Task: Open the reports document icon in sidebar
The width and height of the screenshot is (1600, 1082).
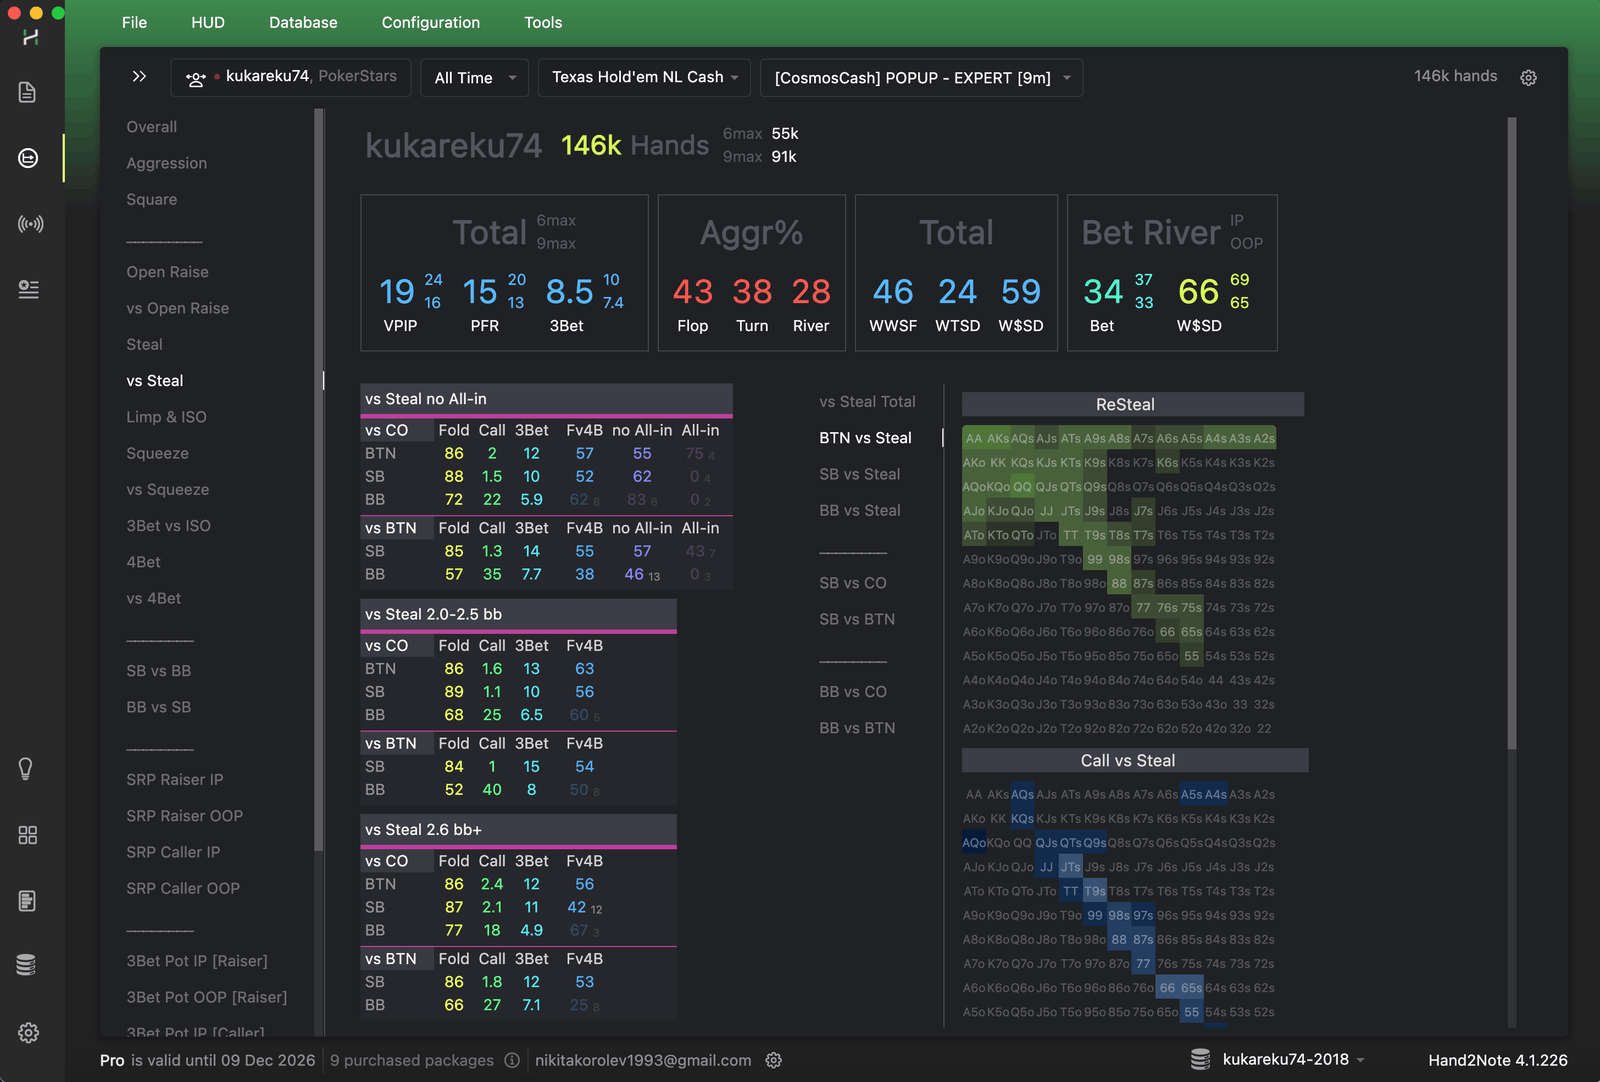Action: [x=27, y=92]
